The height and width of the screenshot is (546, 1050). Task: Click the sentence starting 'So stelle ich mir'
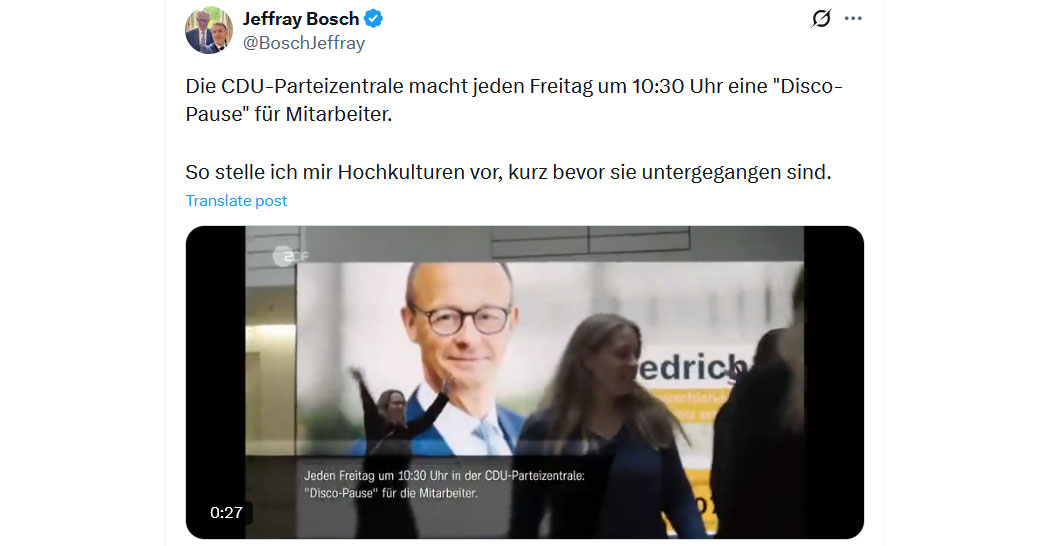[x=508, y=172]
